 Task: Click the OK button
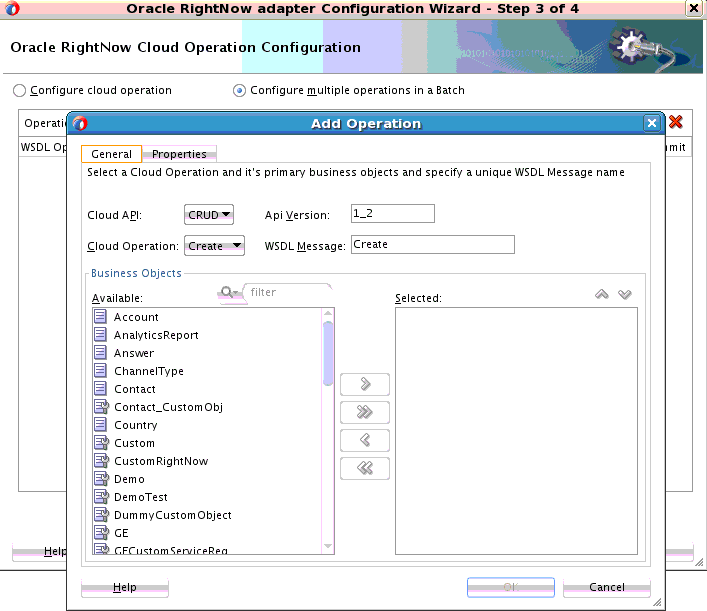coord(511,587)
